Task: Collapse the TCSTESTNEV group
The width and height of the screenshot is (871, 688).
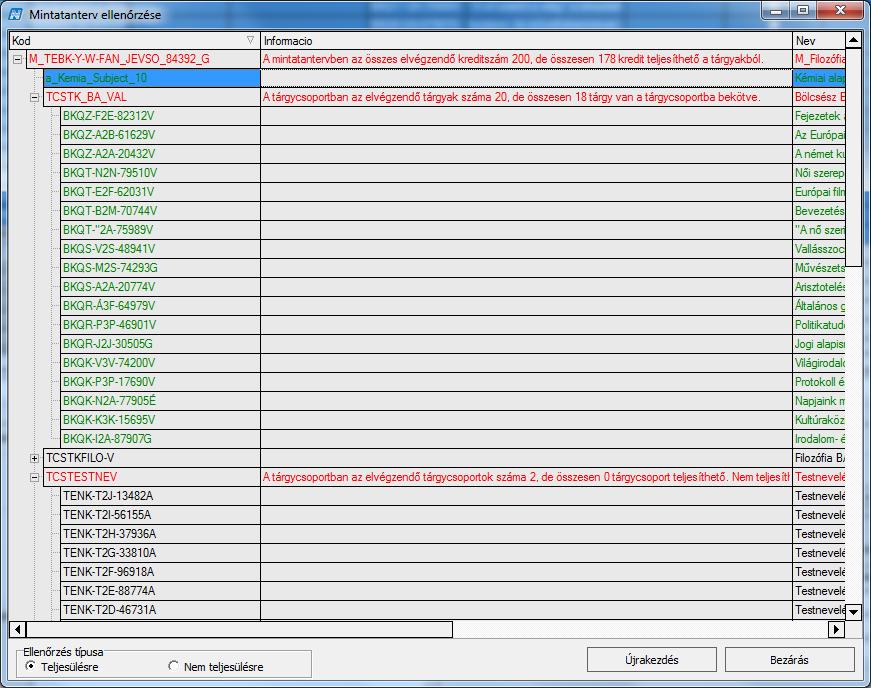Action: click(x=34, y=478)
